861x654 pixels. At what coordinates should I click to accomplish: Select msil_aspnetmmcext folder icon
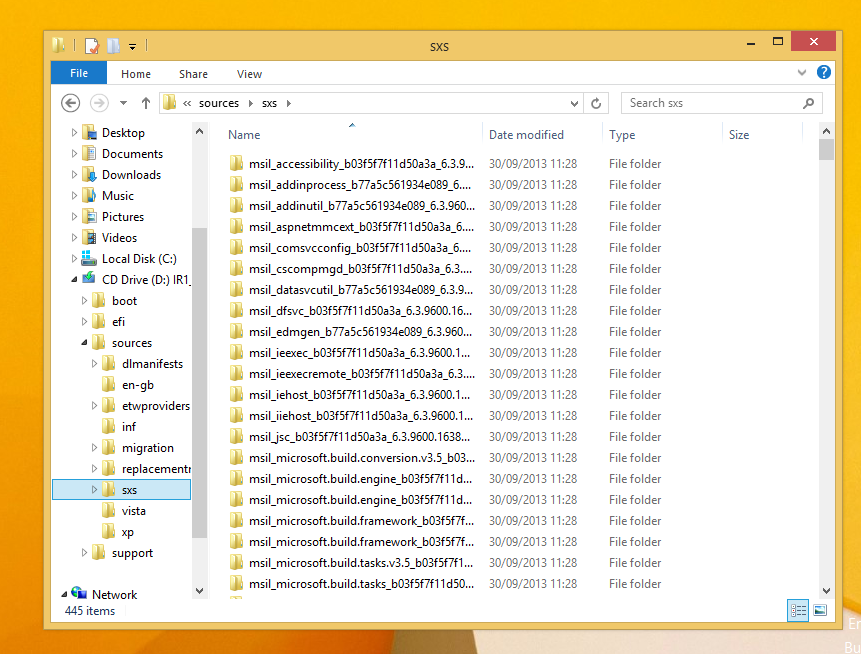pos(236,226)
